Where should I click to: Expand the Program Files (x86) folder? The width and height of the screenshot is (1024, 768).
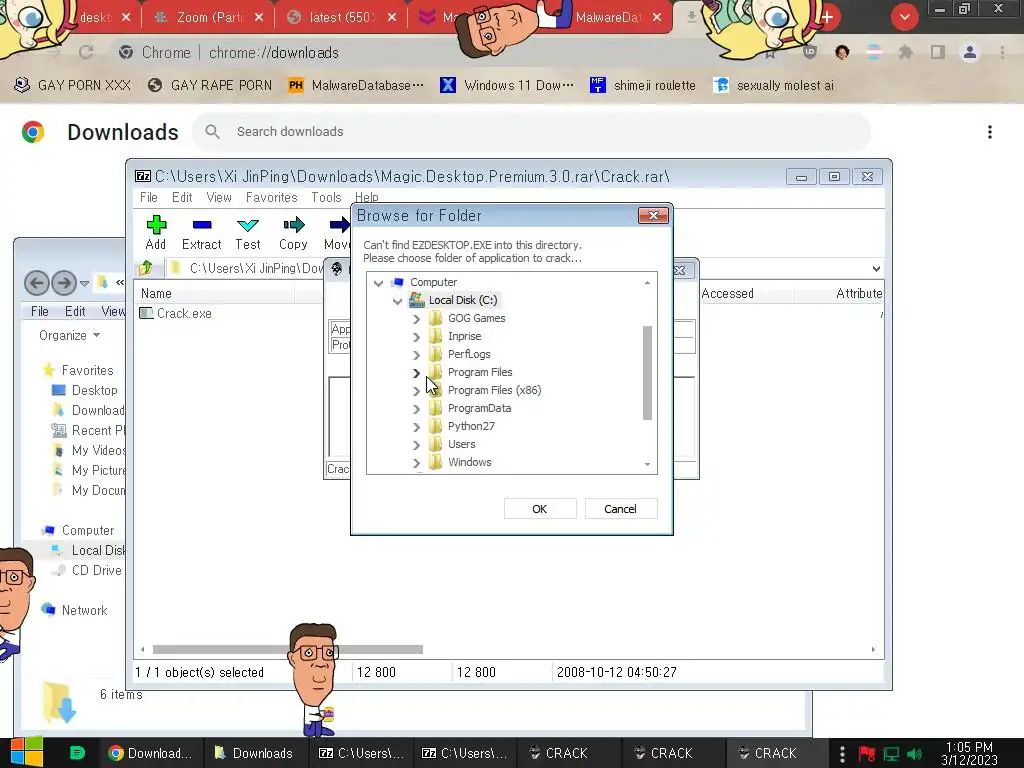[x=416, y=391]
